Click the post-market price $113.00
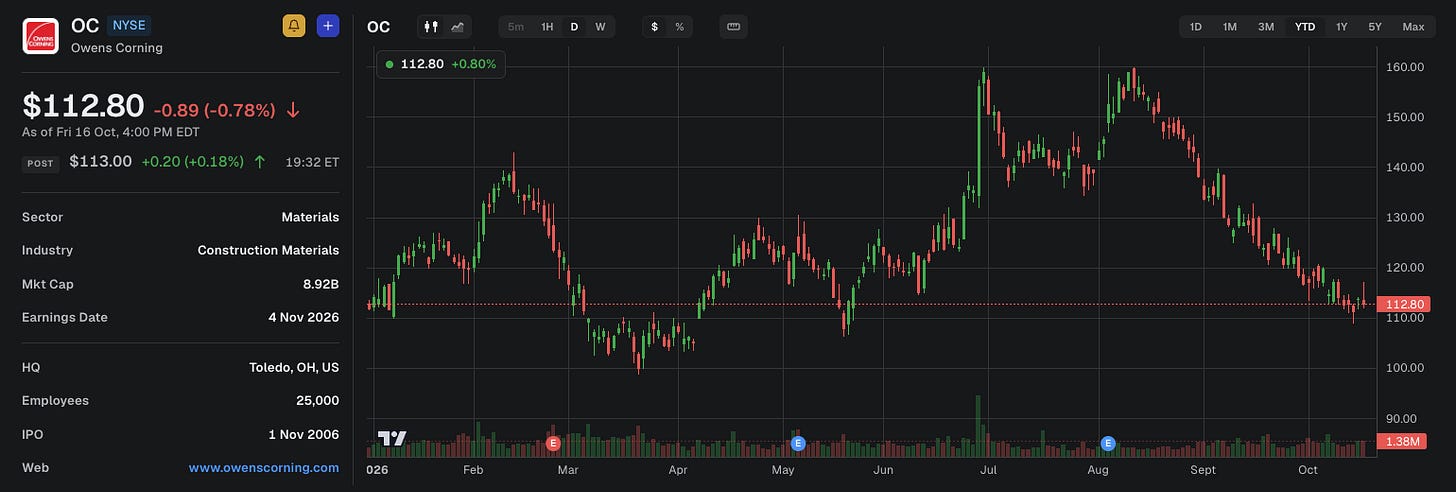The image size is (1456, 492). 100,161
